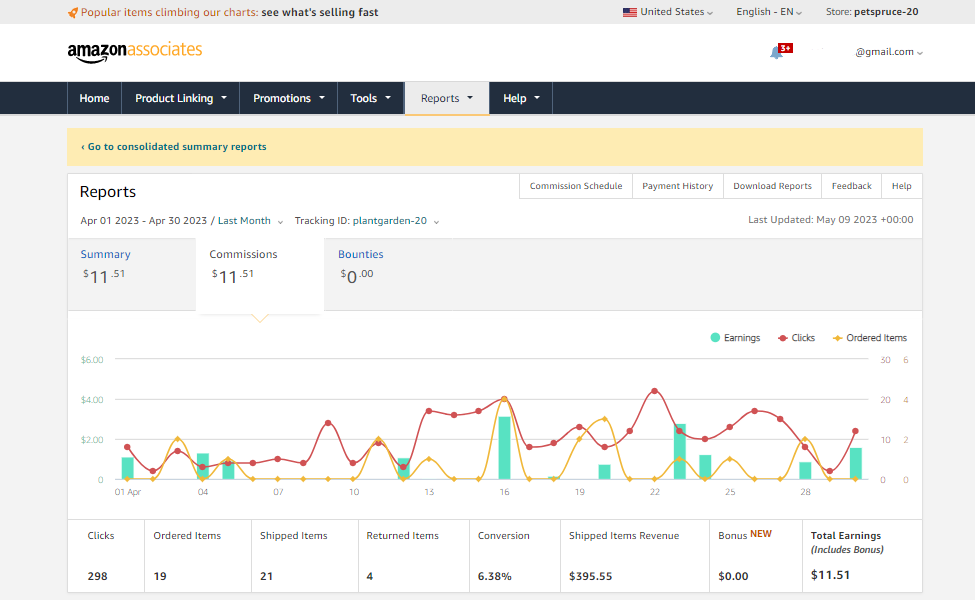
Task: Expand the Help navigation menu
Action: click(521, 98)
